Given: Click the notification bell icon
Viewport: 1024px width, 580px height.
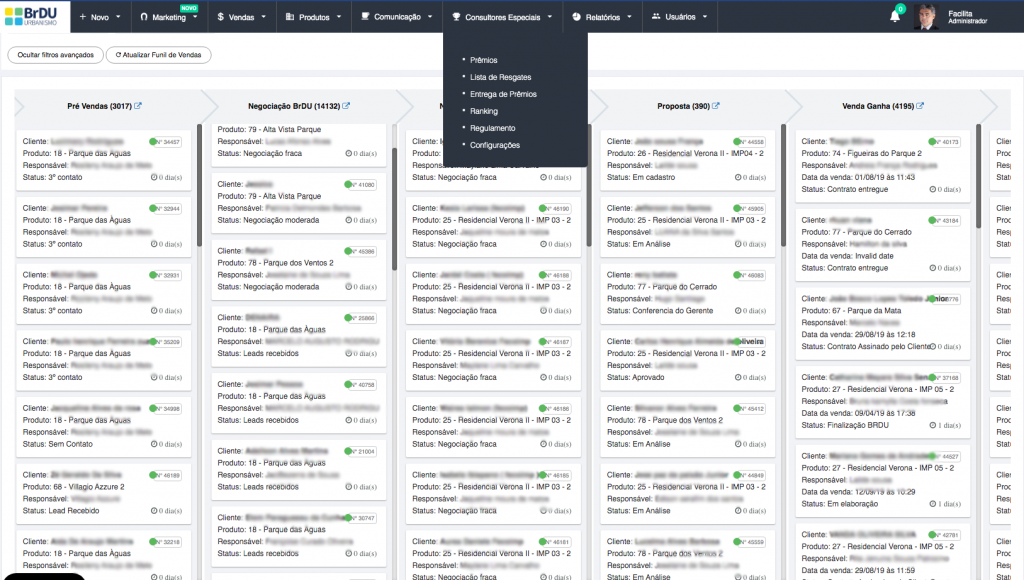Looking at the screenshot, I should [895, 17].
